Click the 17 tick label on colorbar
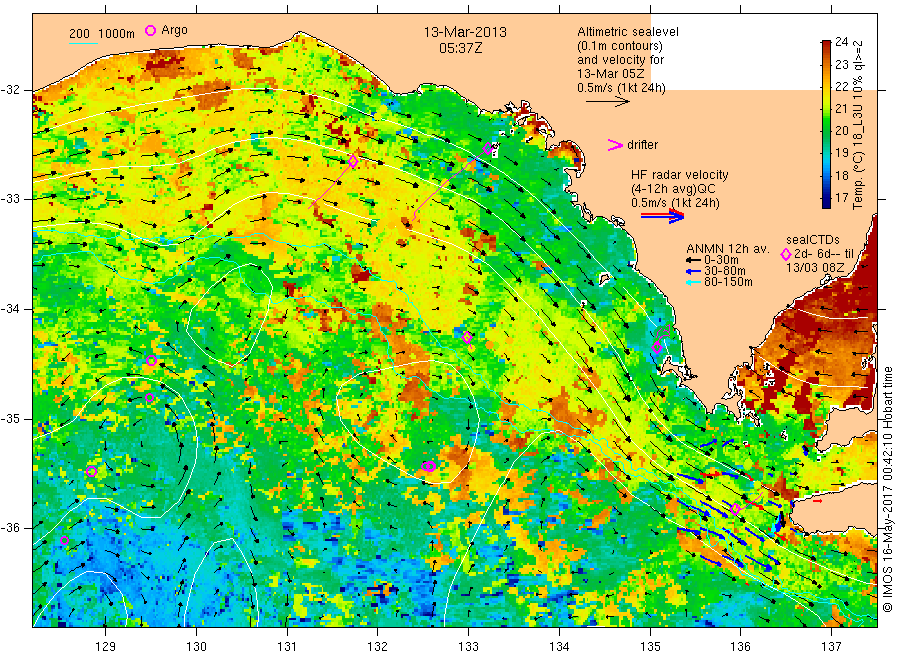Screen dimensions: 900x660 (841, 197)
